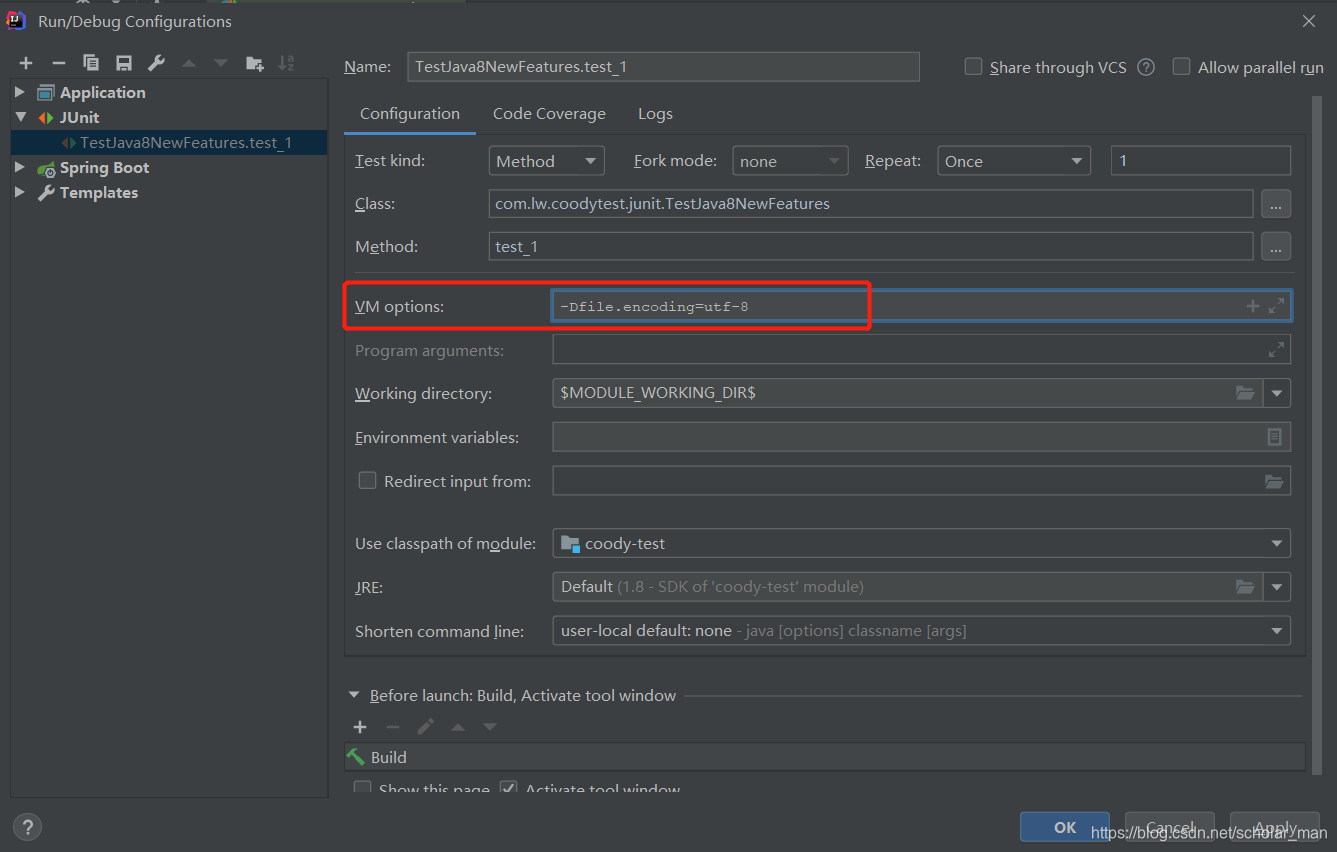Viewport: 1337px width, 852px height.
Task: Toggle Activate tool window checkbox
Action: pos(509,788)
